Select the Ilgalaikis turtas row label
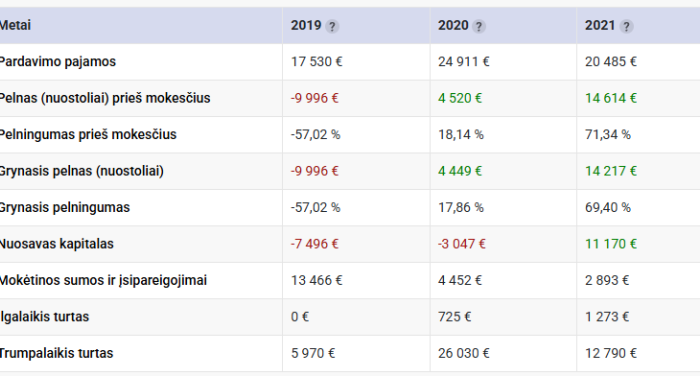Viewport: 700px width, 376px height. coord(44,317)
